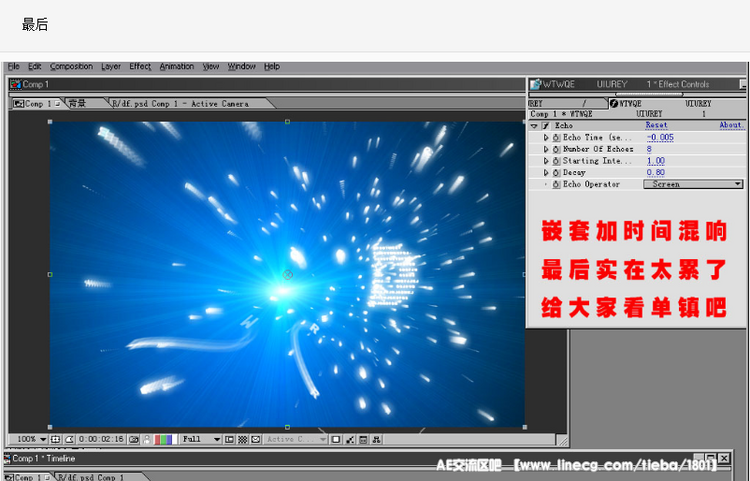Collapse the Echo effect group

[534, 126]
